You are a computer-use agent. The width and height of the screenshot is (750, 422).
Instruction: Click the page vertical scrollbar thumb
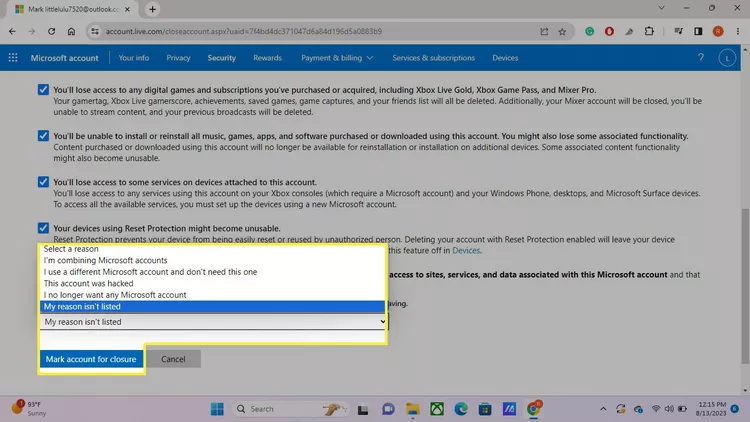pos(745,286)
